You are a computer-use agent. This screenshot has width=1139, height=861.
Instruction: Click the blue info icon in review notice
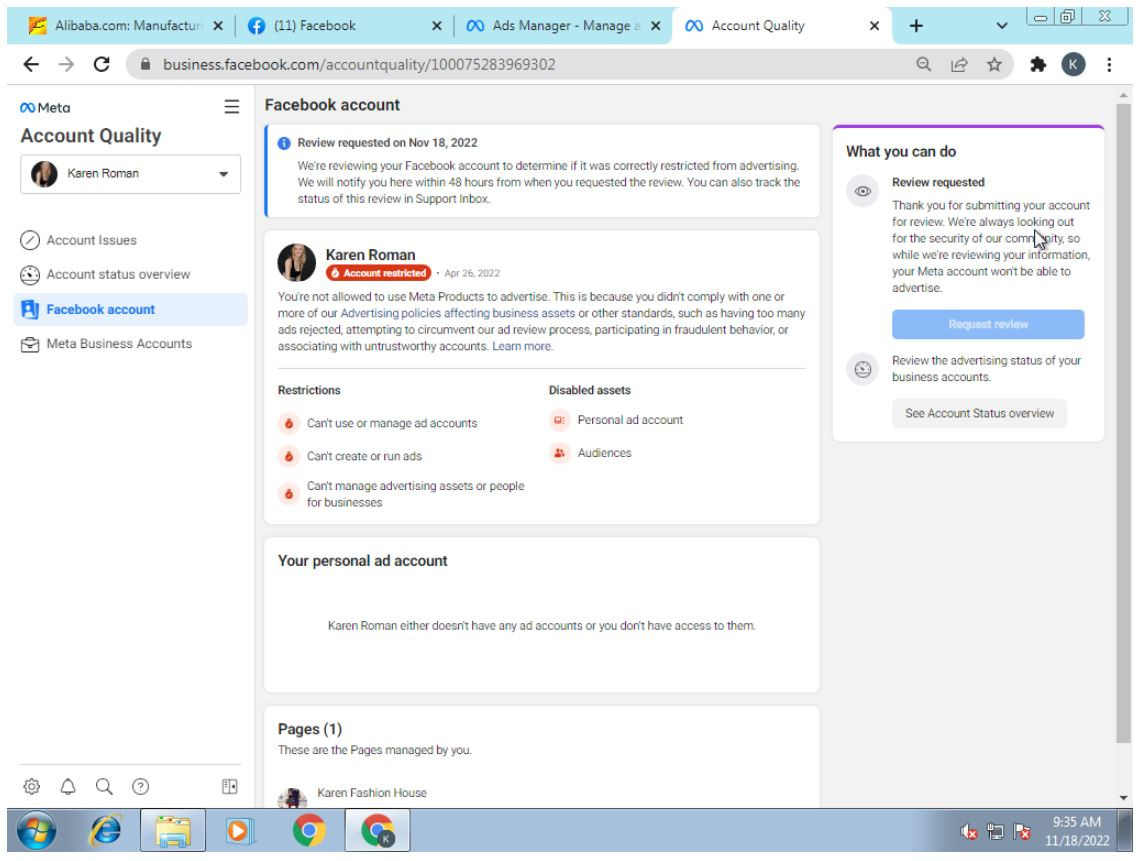click(x=284, y=143)
